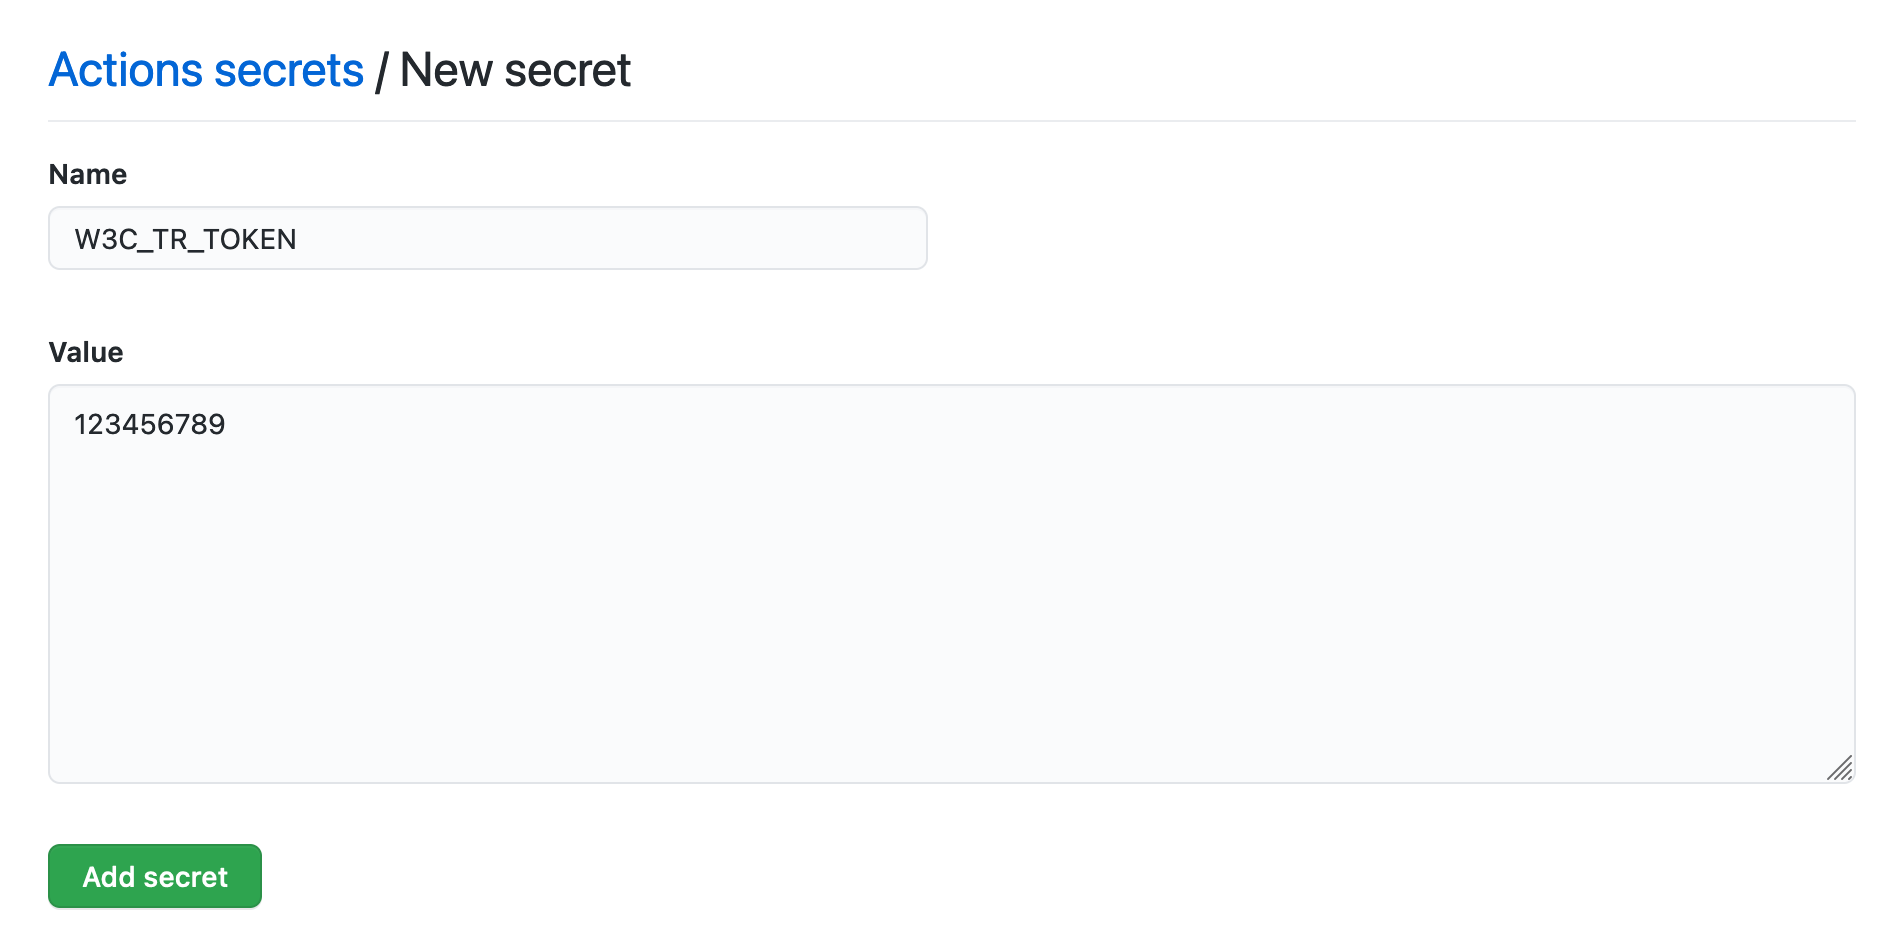This screenshot has width=1898, height=948.
Task: Focus the Name input field
Action: (487, 239)
